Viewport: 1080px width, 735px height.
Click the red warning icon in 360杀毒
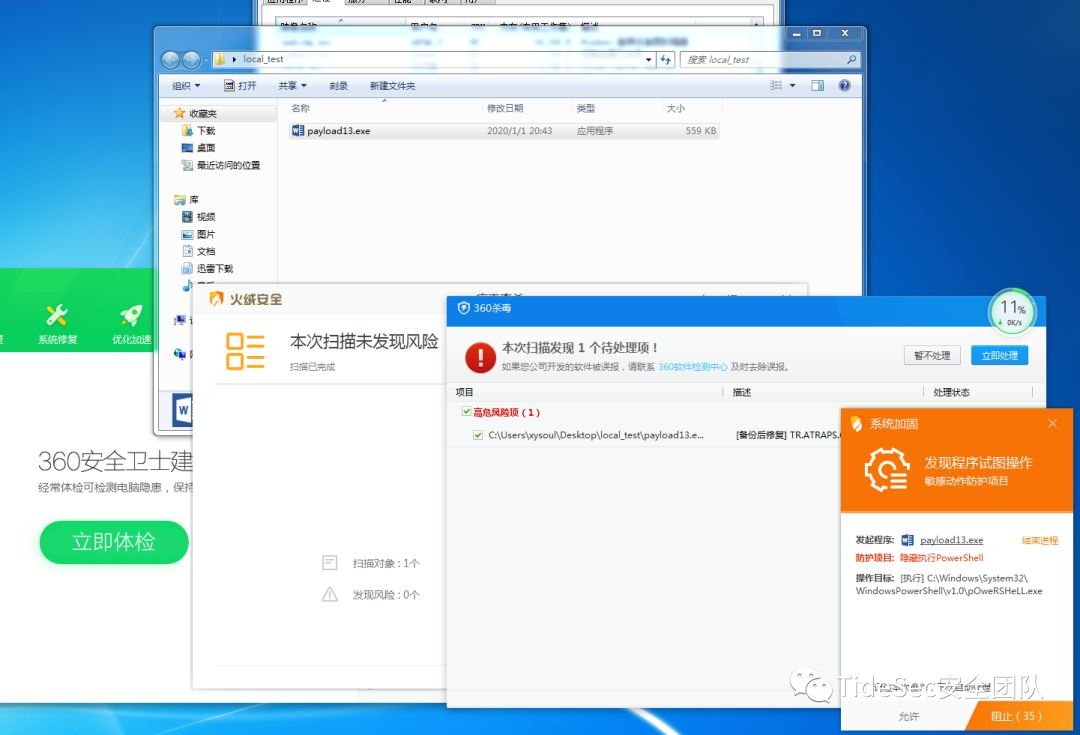coord(480,358)
